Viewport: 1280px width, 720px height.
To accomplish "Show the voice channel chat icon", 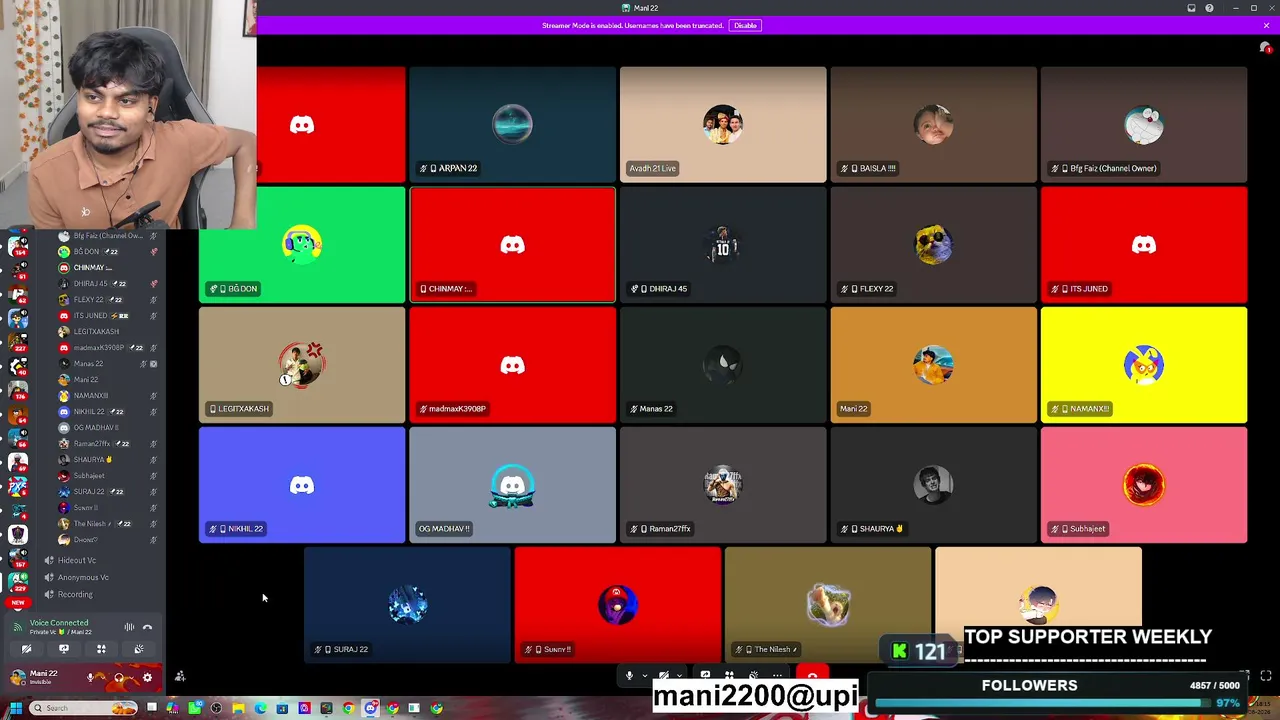I will (1265, 48).
